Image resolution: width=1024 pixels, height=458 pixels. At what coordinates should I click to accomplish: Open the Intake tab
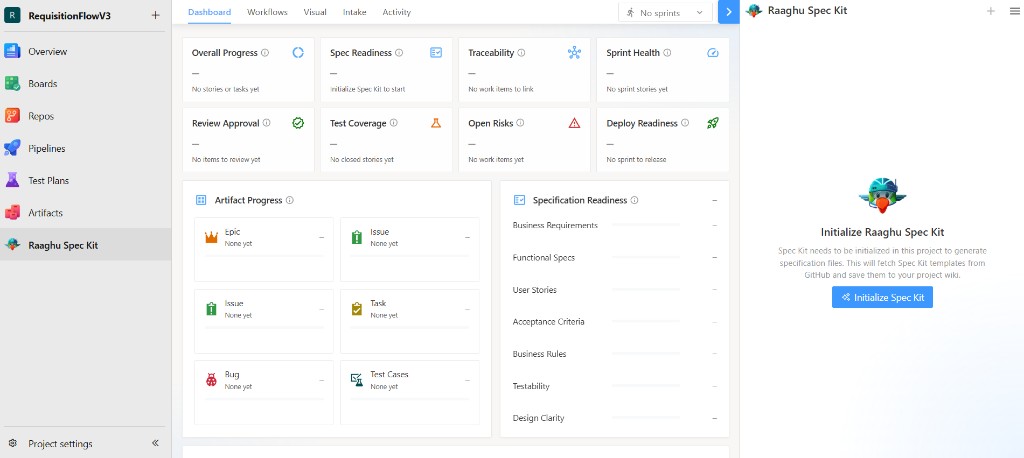(x=355, y=12)
